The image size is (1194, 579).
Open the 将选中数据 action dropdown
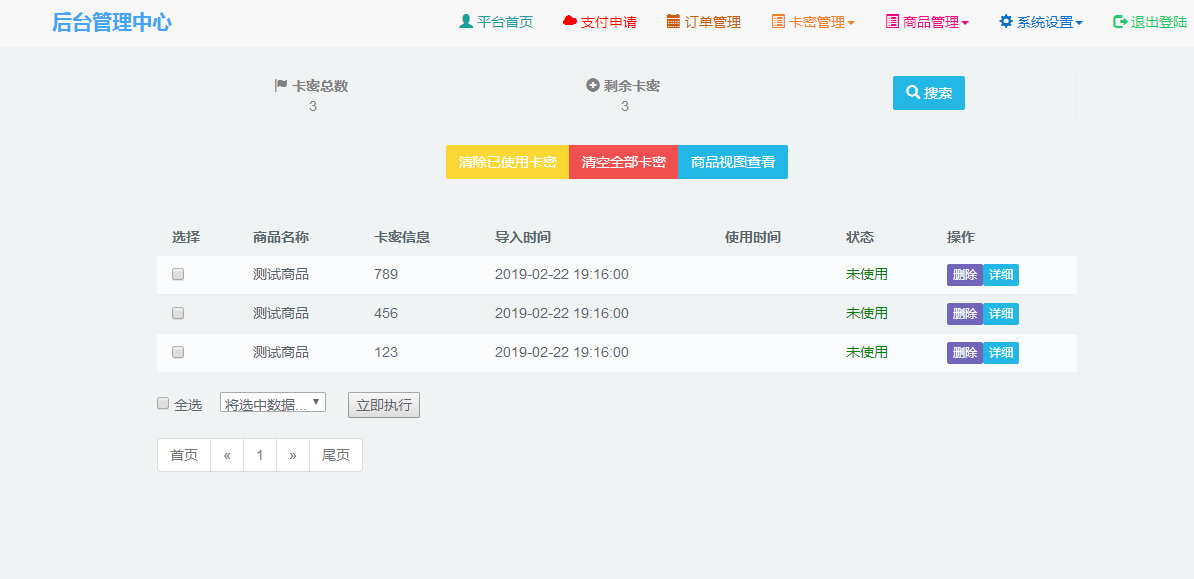click(x=272, y=402)
